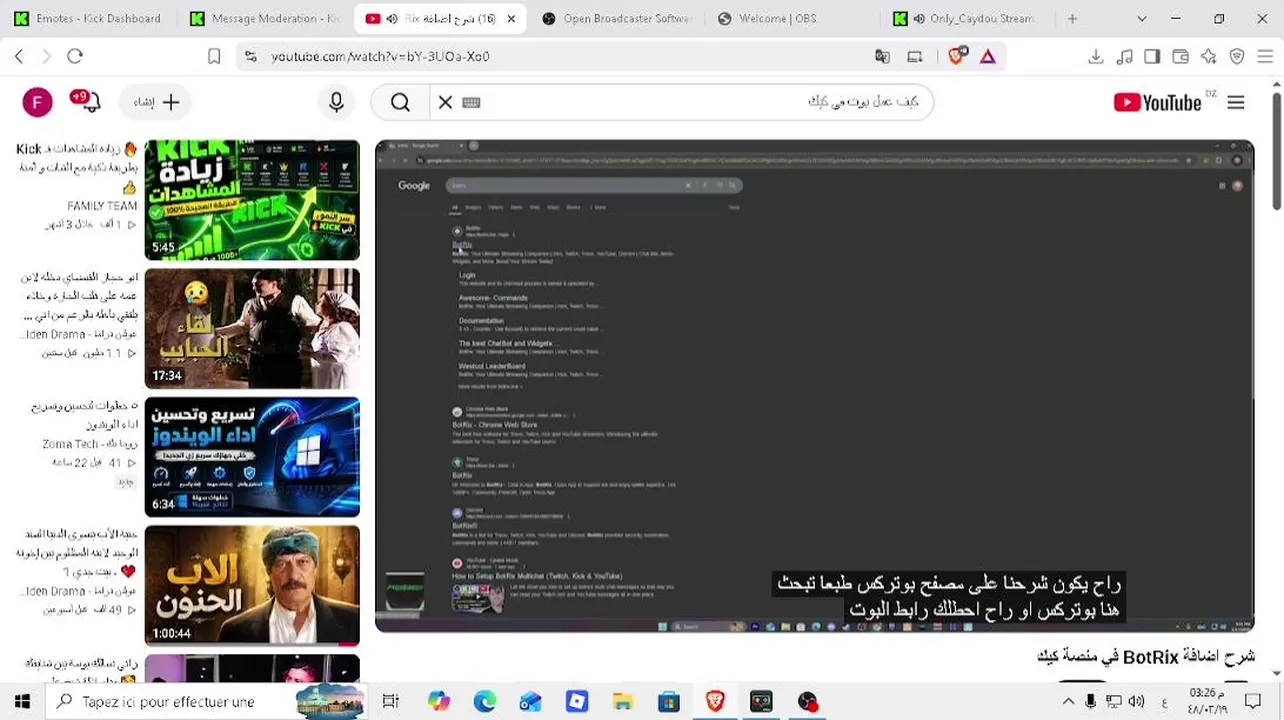Open Brave Rewards triangle icon

(988, 56)
